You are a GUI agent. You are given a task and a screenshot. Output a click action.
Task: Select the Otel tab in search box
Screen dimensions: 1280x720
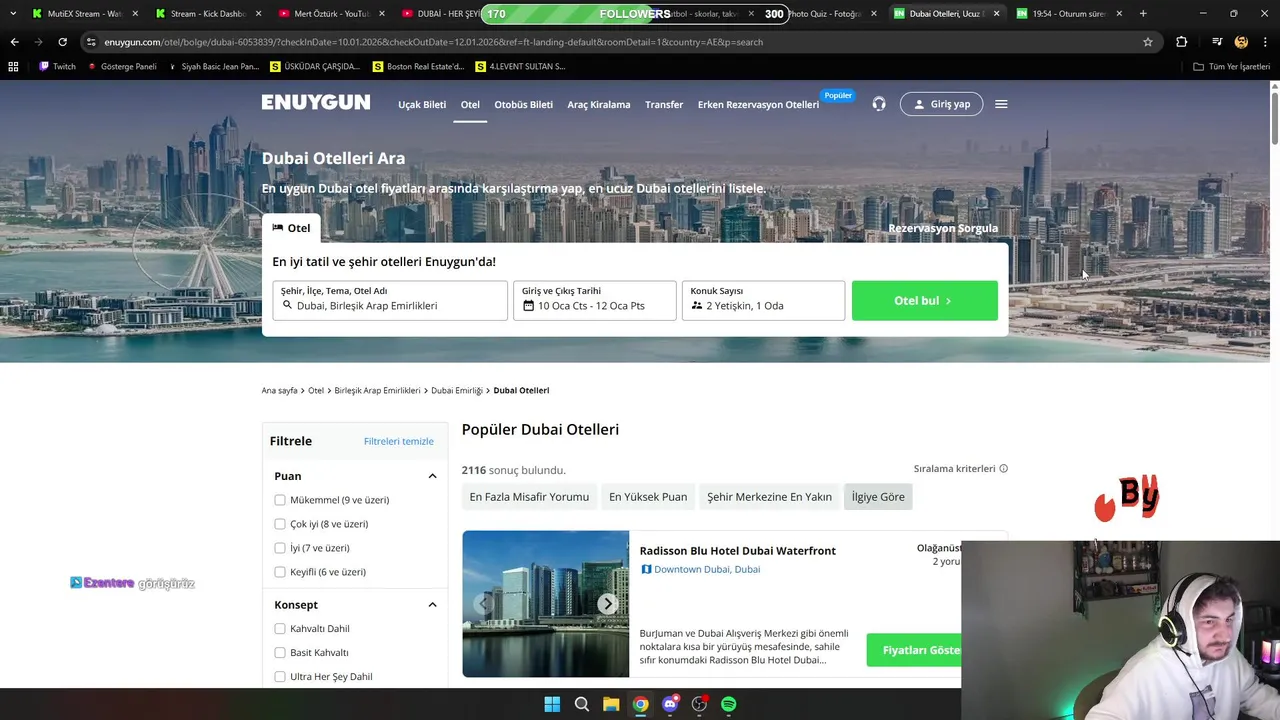(291, 228)
